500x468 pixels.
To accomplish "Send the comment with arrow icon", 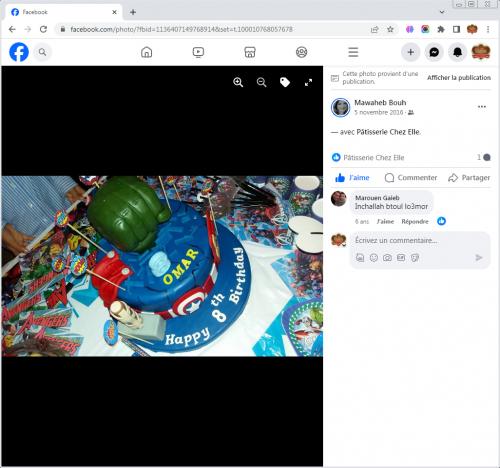I will click(479, 257).
